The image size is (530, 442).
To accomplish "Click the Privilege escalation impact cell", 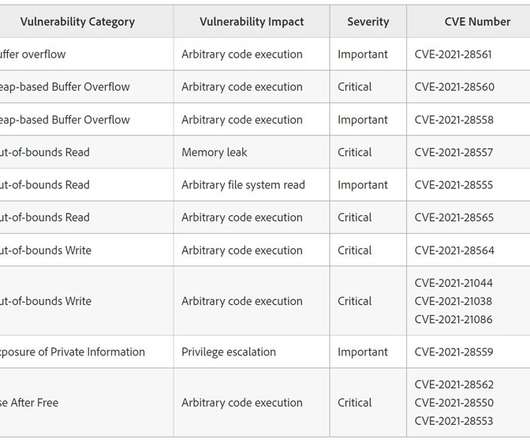I will (x=228, y=352).
